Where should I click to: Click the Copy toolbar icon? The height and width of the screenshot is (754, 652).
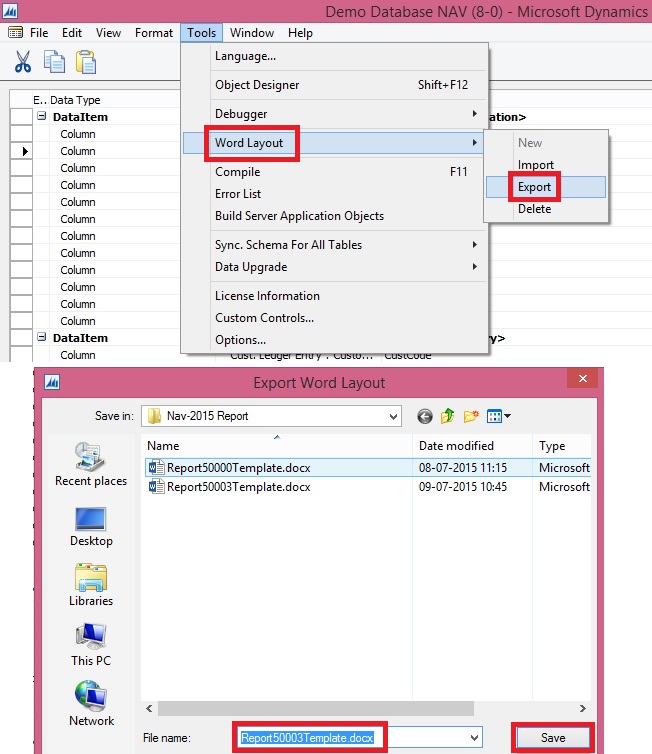pyautogui.click(x=54, y=62)
